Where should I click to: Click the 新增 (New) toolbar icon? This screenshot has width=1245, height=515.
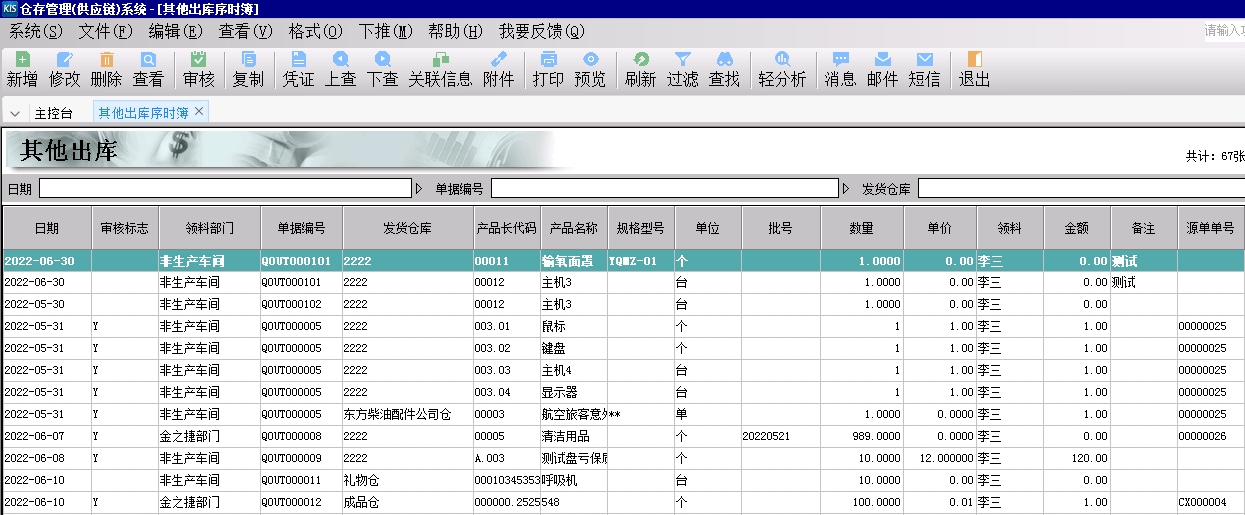point(22,69)
